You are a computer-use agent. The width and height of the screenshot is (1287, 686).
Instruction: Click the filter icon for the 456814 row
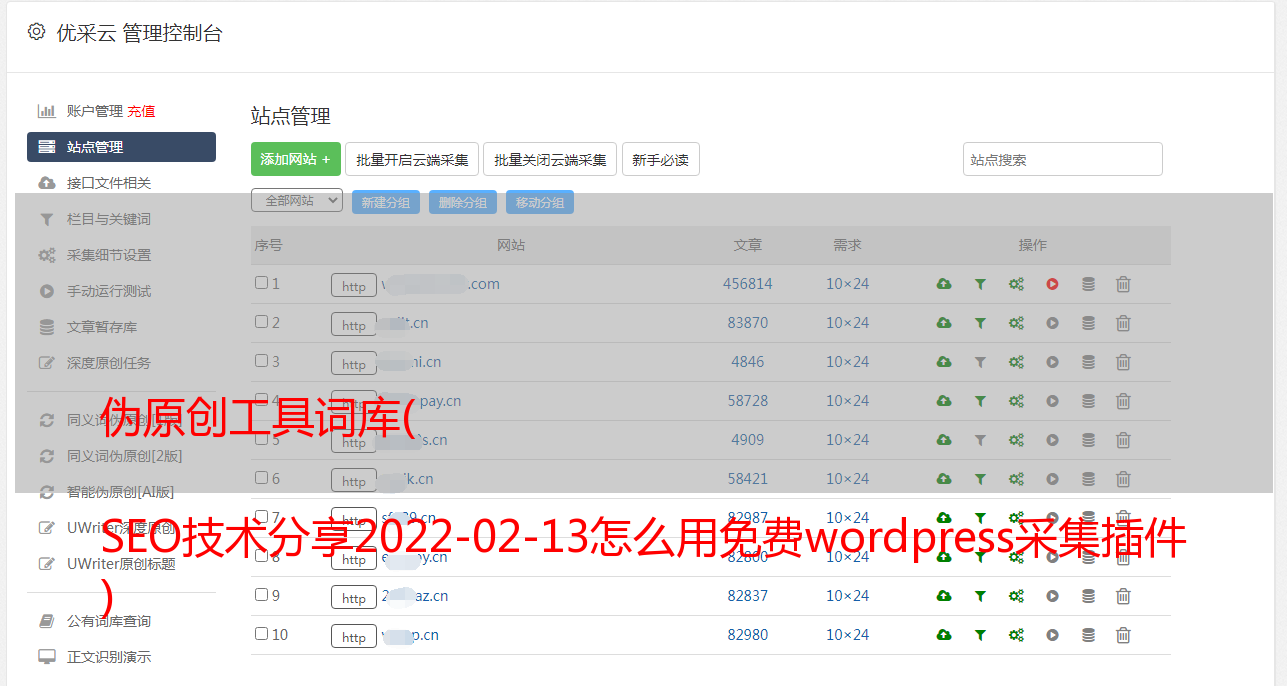[980, 284]
